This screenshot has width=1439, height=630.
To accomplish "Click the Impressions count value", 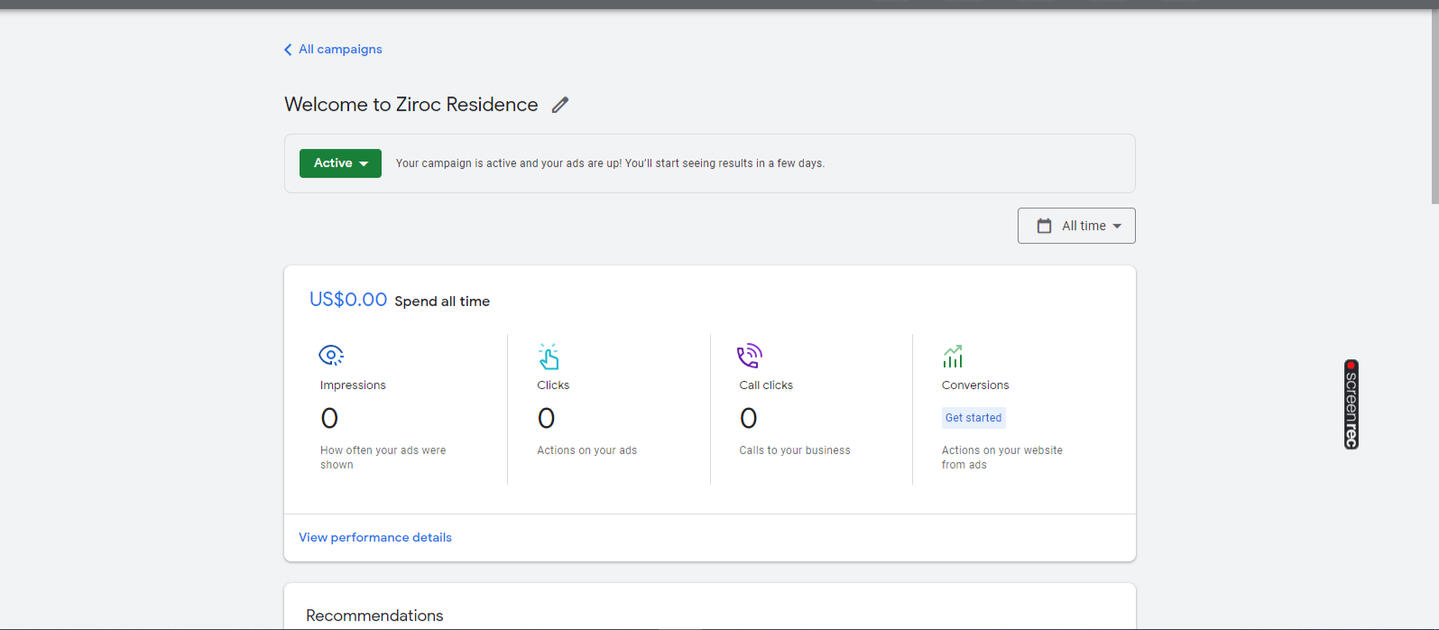I will click(x=329, y=418).
